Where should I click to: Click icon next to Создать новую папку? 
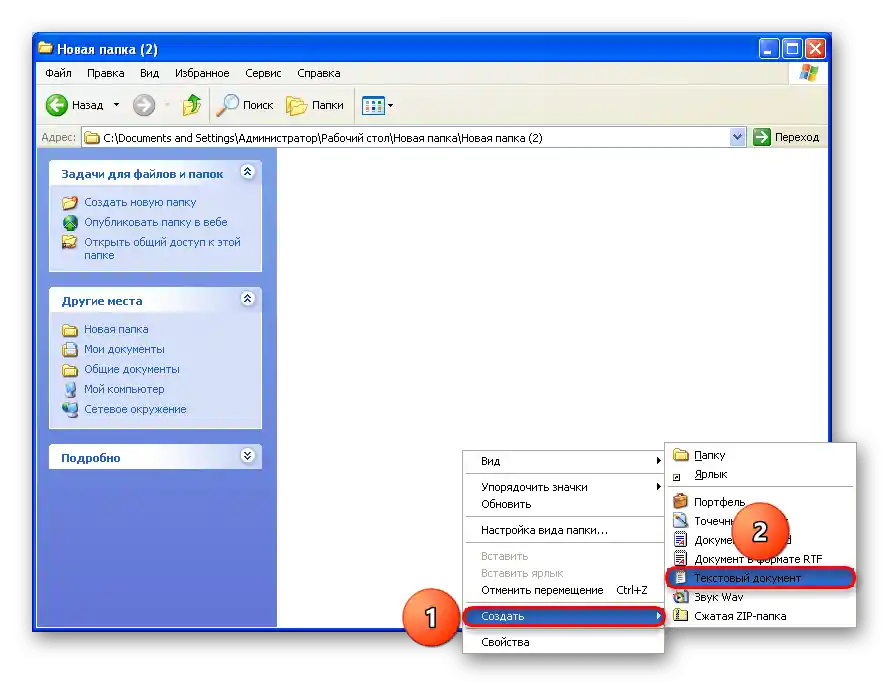pyautogui.click(x=70, y=202)
